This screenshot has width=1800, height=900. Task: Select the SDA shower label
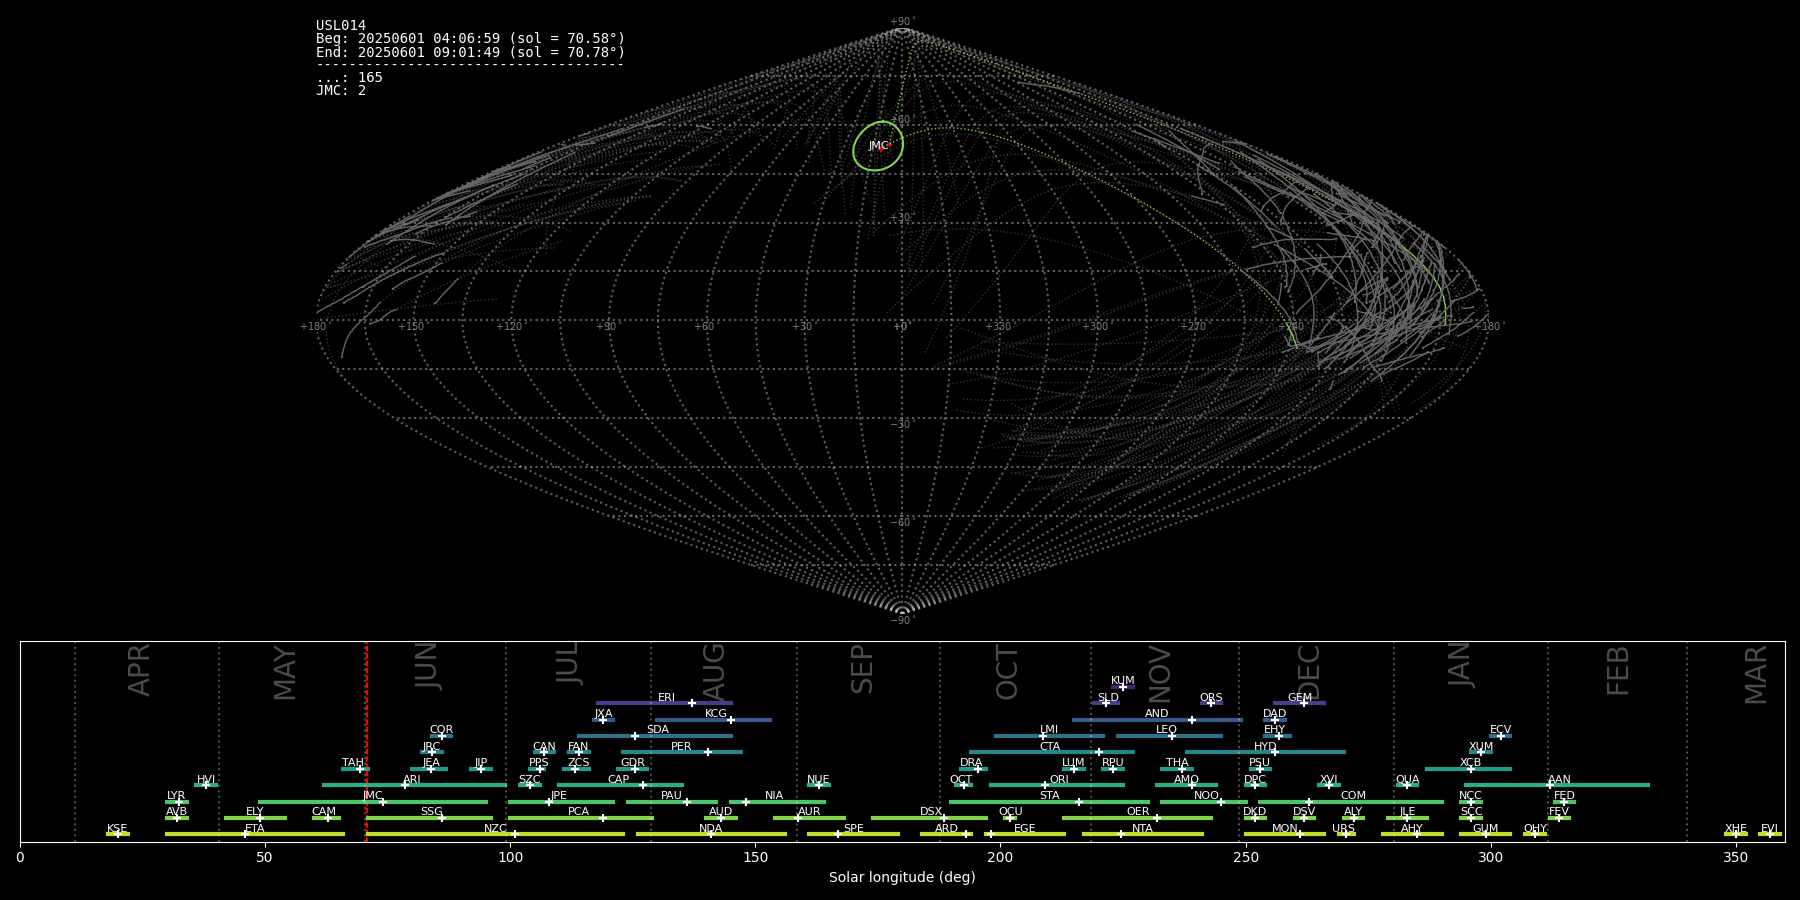pyautogui.click(x=657, y=730)
